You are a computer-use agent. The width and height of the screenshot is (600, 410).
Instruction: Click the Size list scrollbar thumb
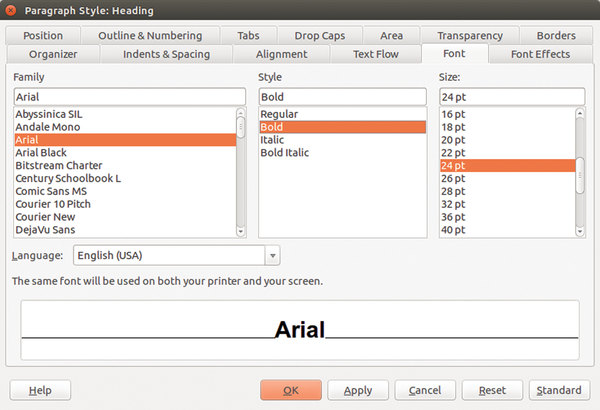(580, 176)
